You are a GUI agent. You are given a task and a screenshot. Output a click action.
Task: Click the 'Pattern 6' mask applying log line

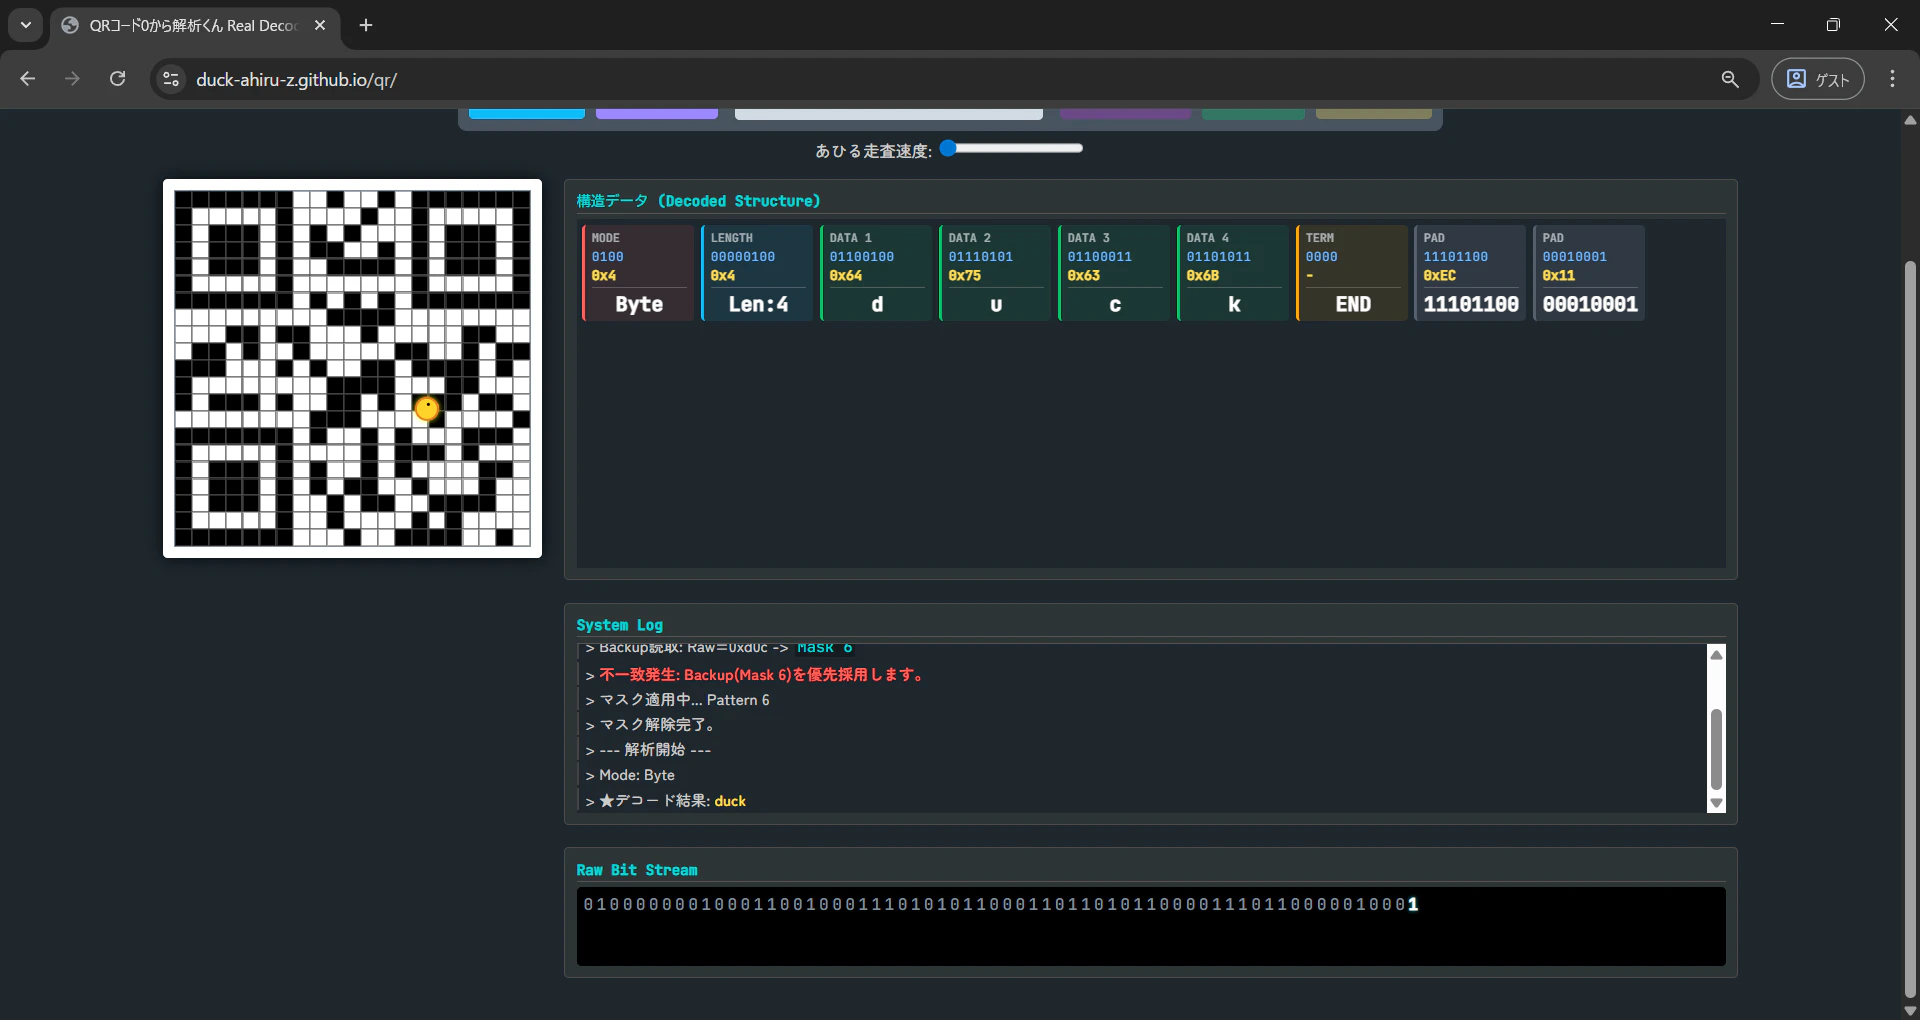tap(677, 700)
